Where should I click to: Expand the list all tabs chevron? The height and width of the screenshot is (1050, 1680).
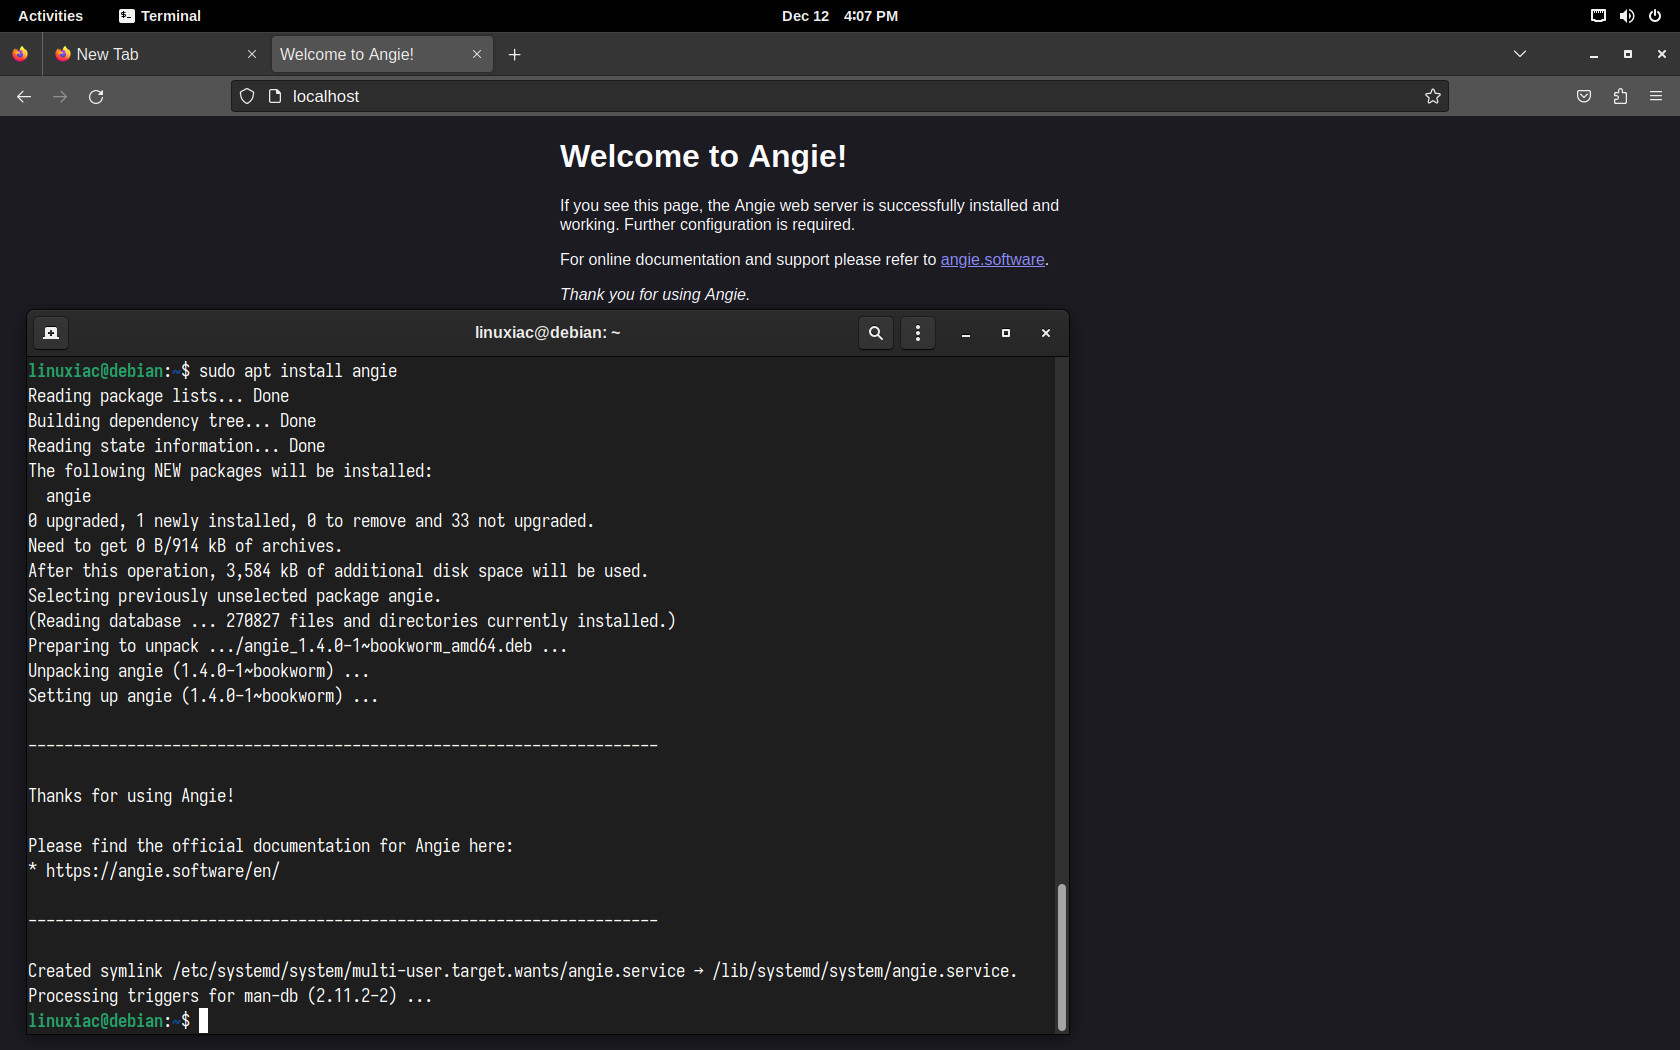click(x=1520, y=54)
